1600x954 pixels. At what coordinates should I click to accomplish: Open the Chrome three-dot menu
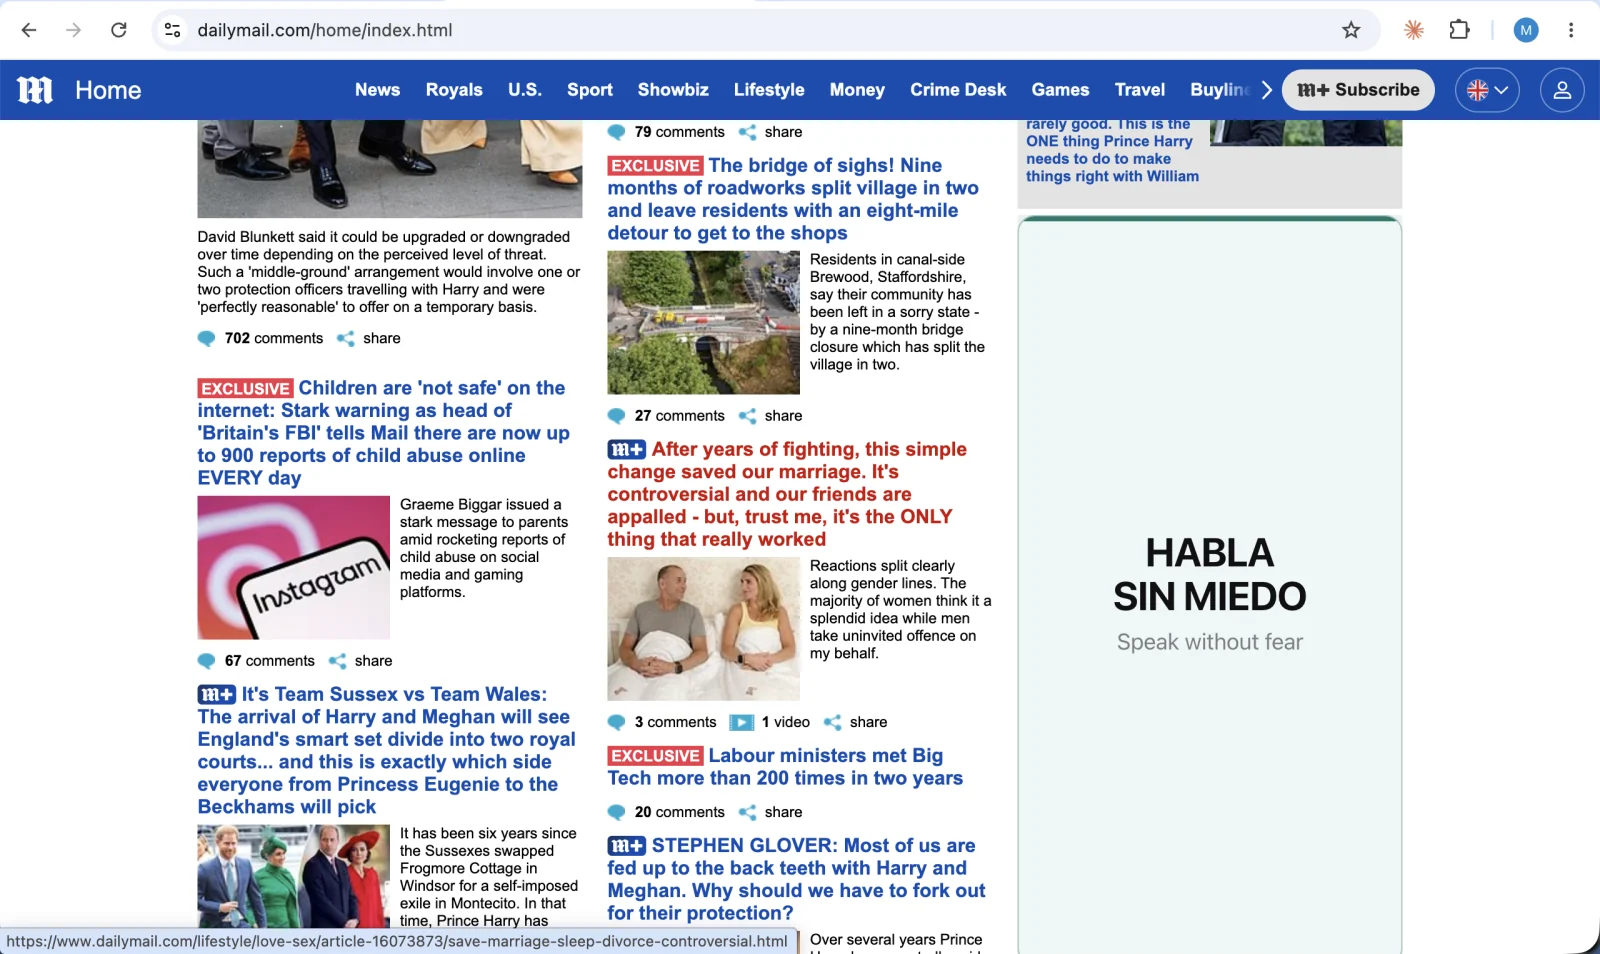[x=1571, y=30]
